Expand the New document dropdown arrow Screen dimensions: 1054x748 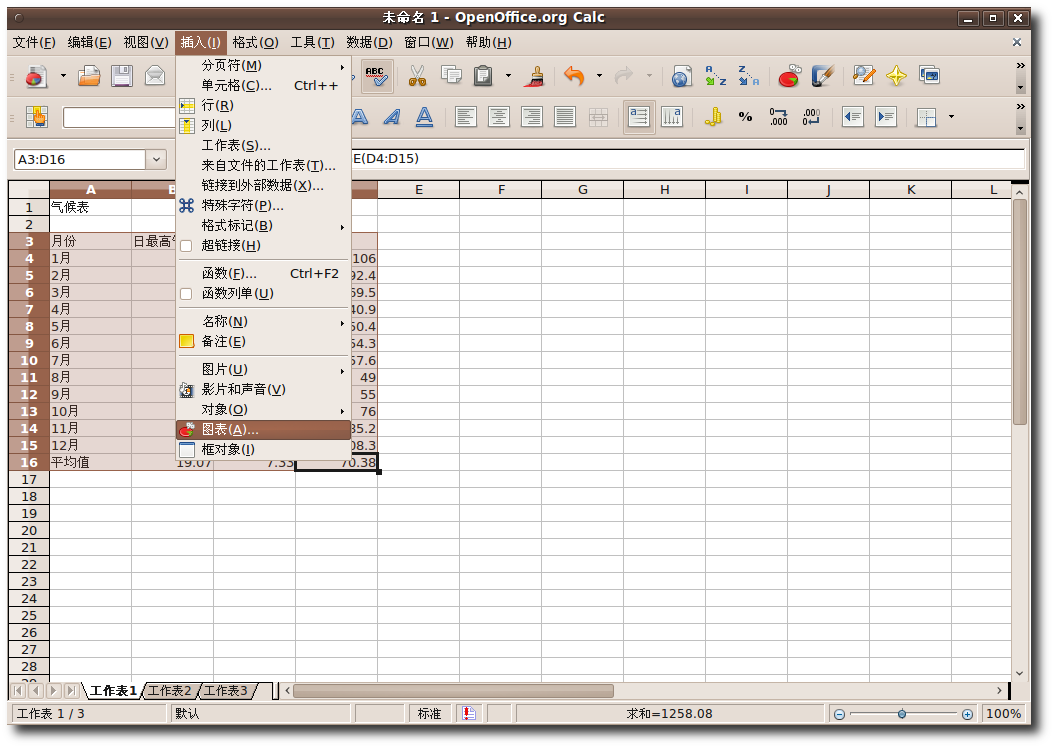[63, 76]
